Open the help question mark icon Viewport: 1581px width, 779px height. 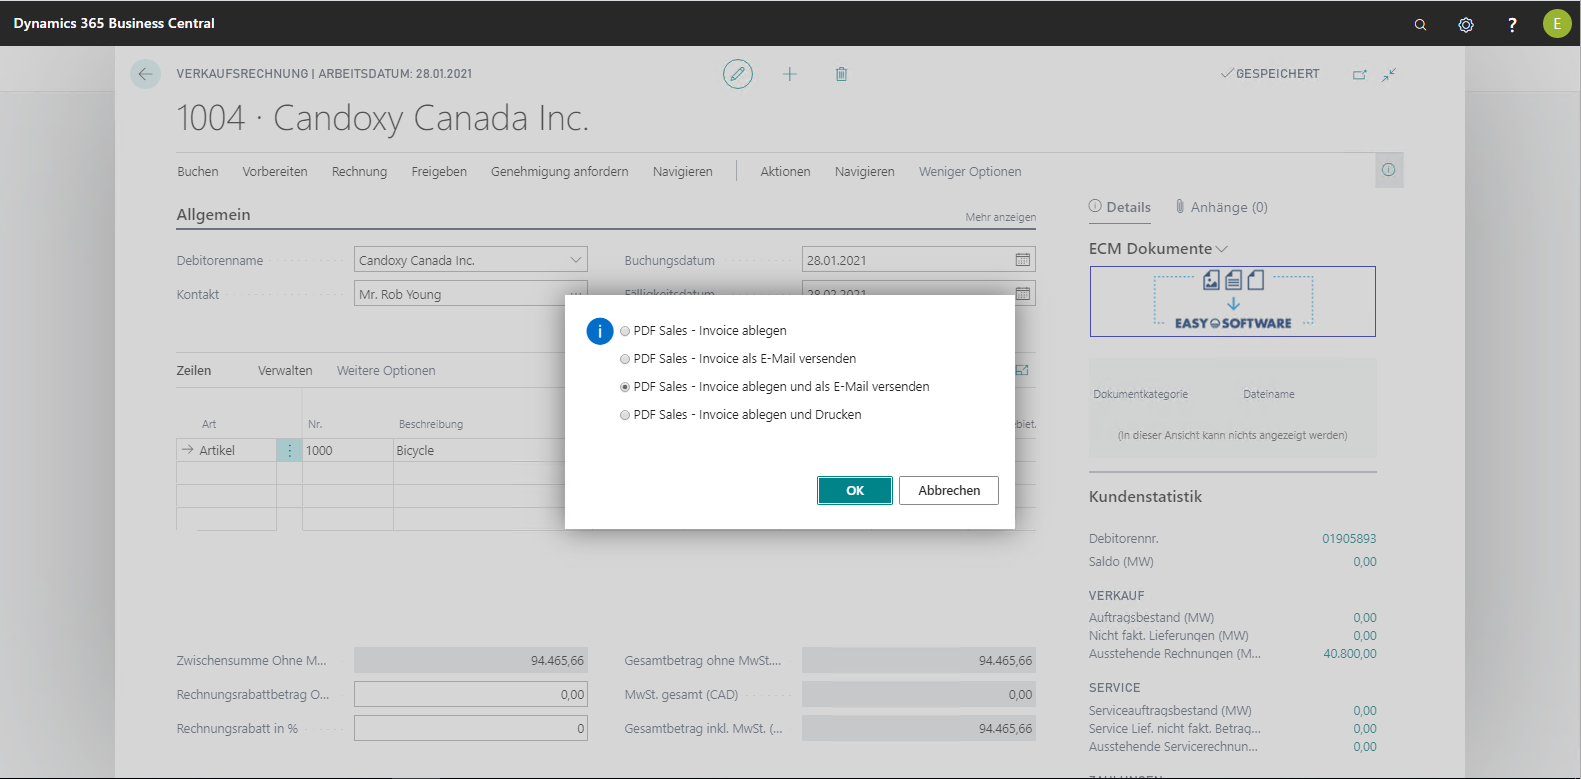(1512, 24)
